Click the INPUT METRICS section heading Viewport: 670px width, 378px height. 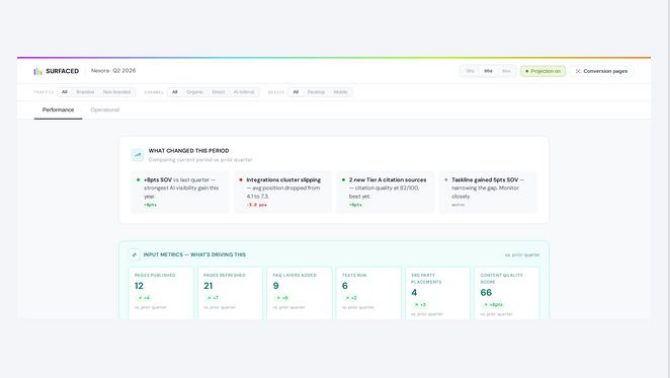point(194,255)
